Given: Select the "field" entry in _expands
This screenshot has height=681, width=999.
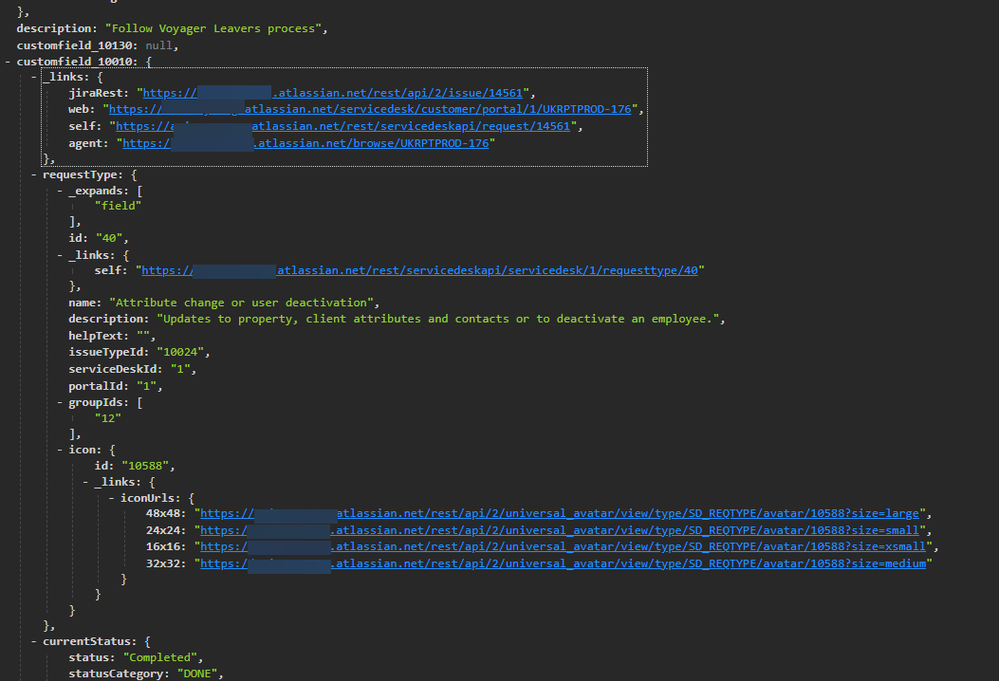Looking at the screenshot, I should coord(118,206).
